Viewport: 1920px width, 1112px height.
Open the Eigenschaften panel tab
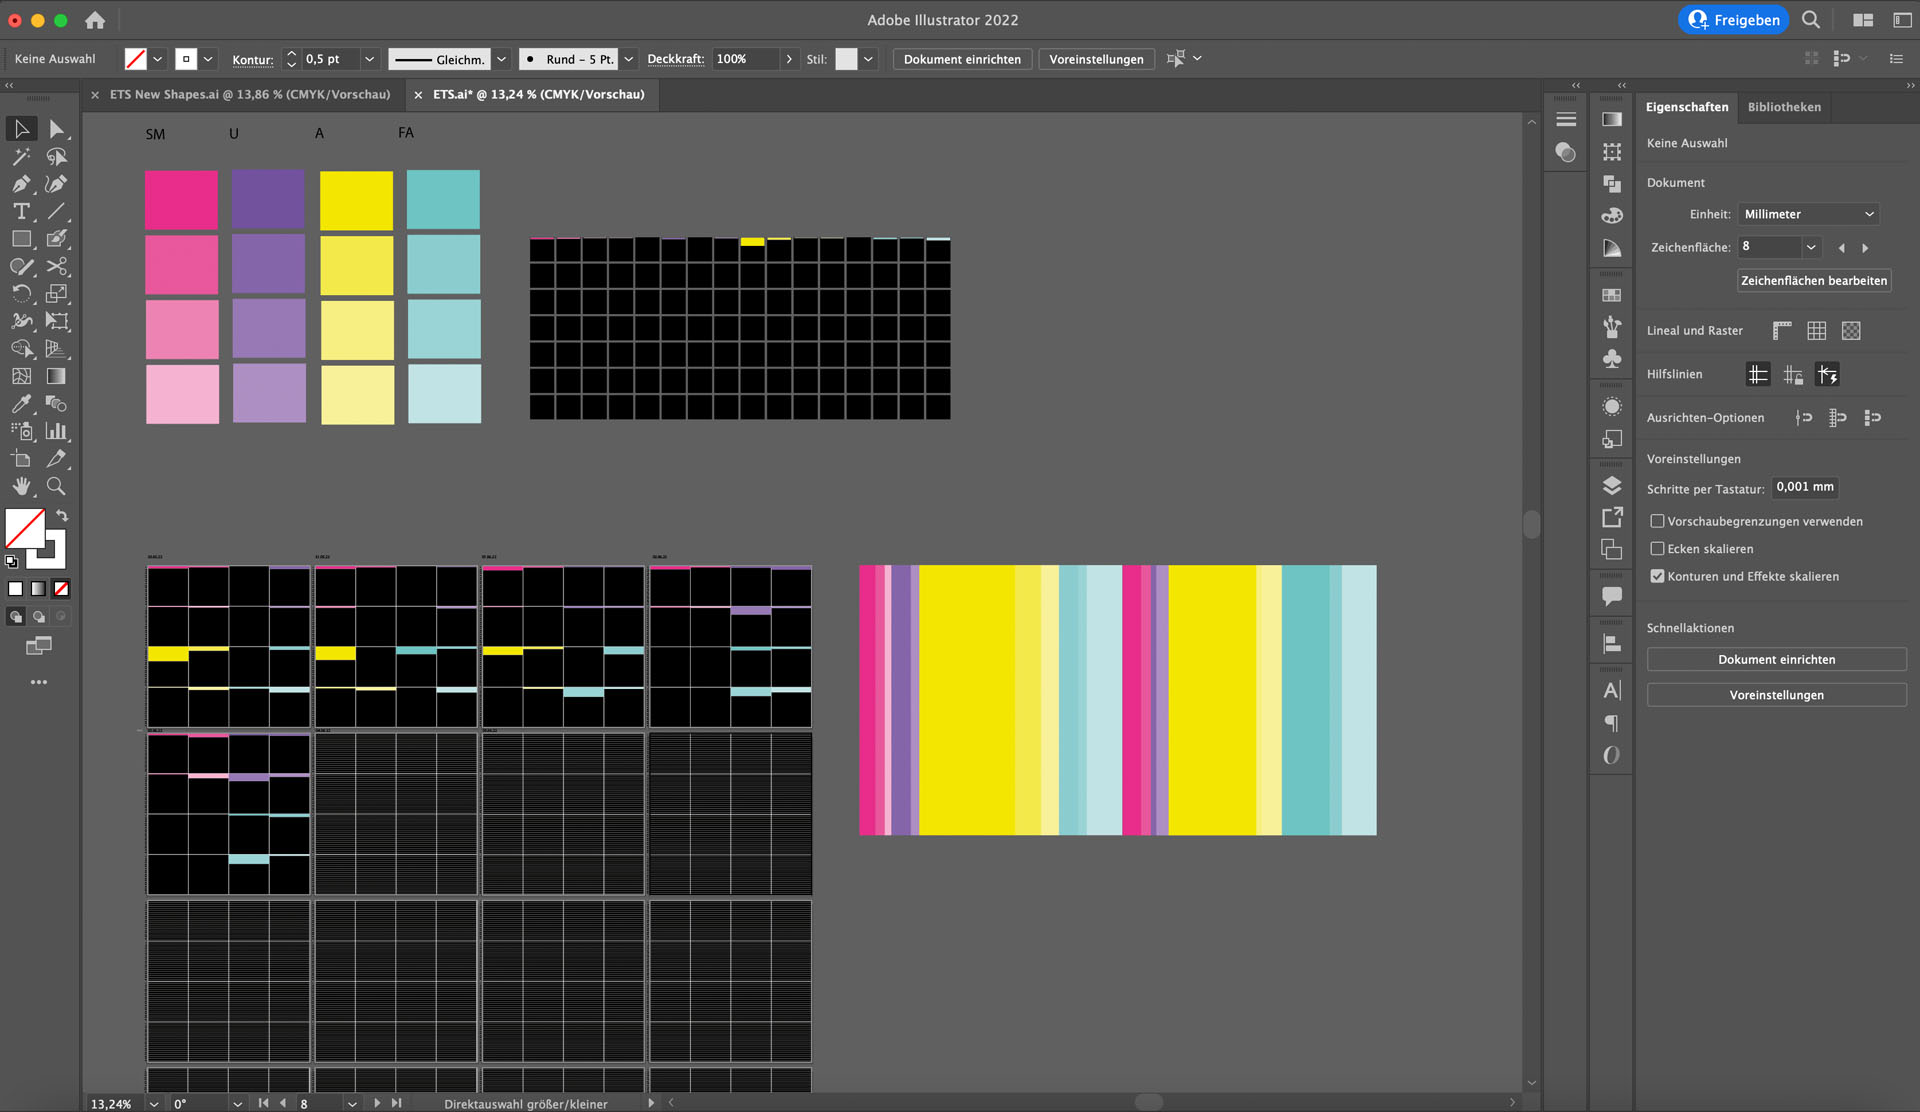point(1686,107)
